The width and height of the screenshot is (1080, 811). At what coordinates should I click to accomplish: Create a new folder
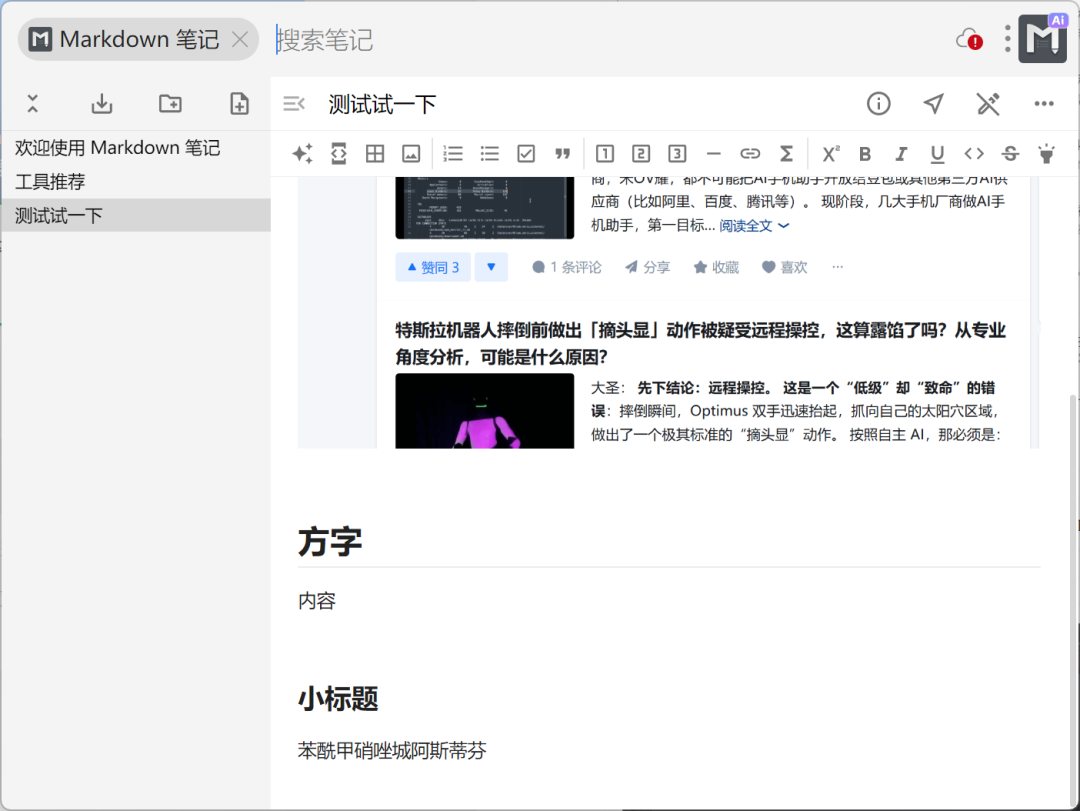170,104
